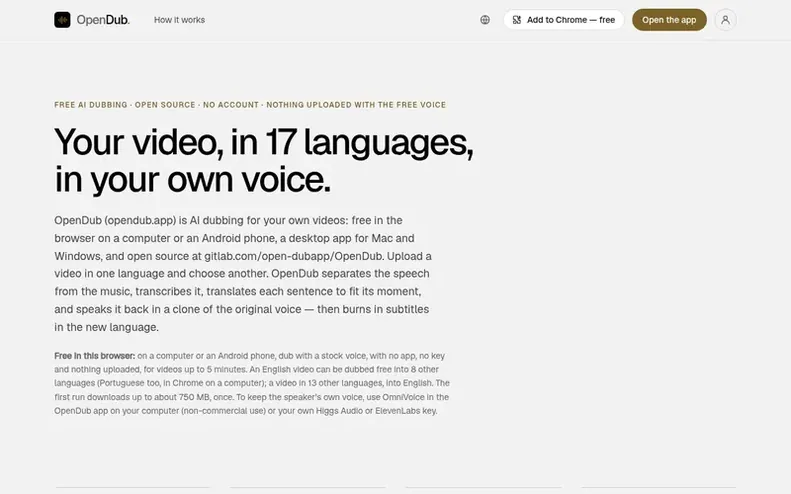791x494 pixels.
Task: Click the puzzle icon in Add to Chrome
Action: click(x=517, y=20)
